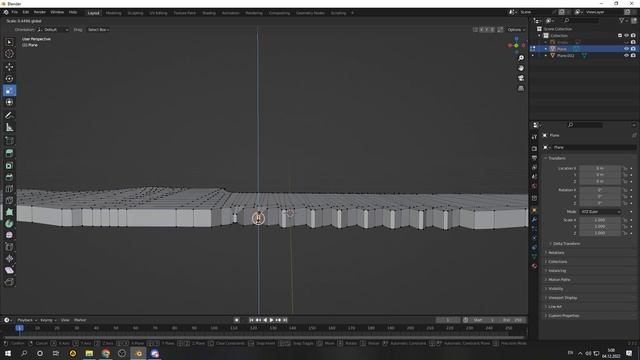The height and width of the screenshot is (360, 640).
Task: Expand the Delta Transform panel
Action: pyautogui.click(x=566, y=244)
